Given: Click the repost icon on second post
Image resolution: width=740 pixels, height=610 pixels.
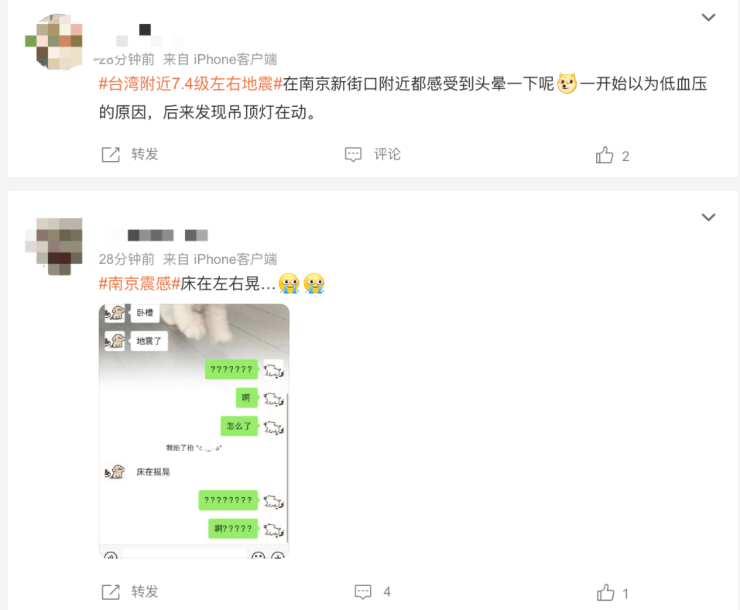Looking at the screenshot, I should pos(111,592).
